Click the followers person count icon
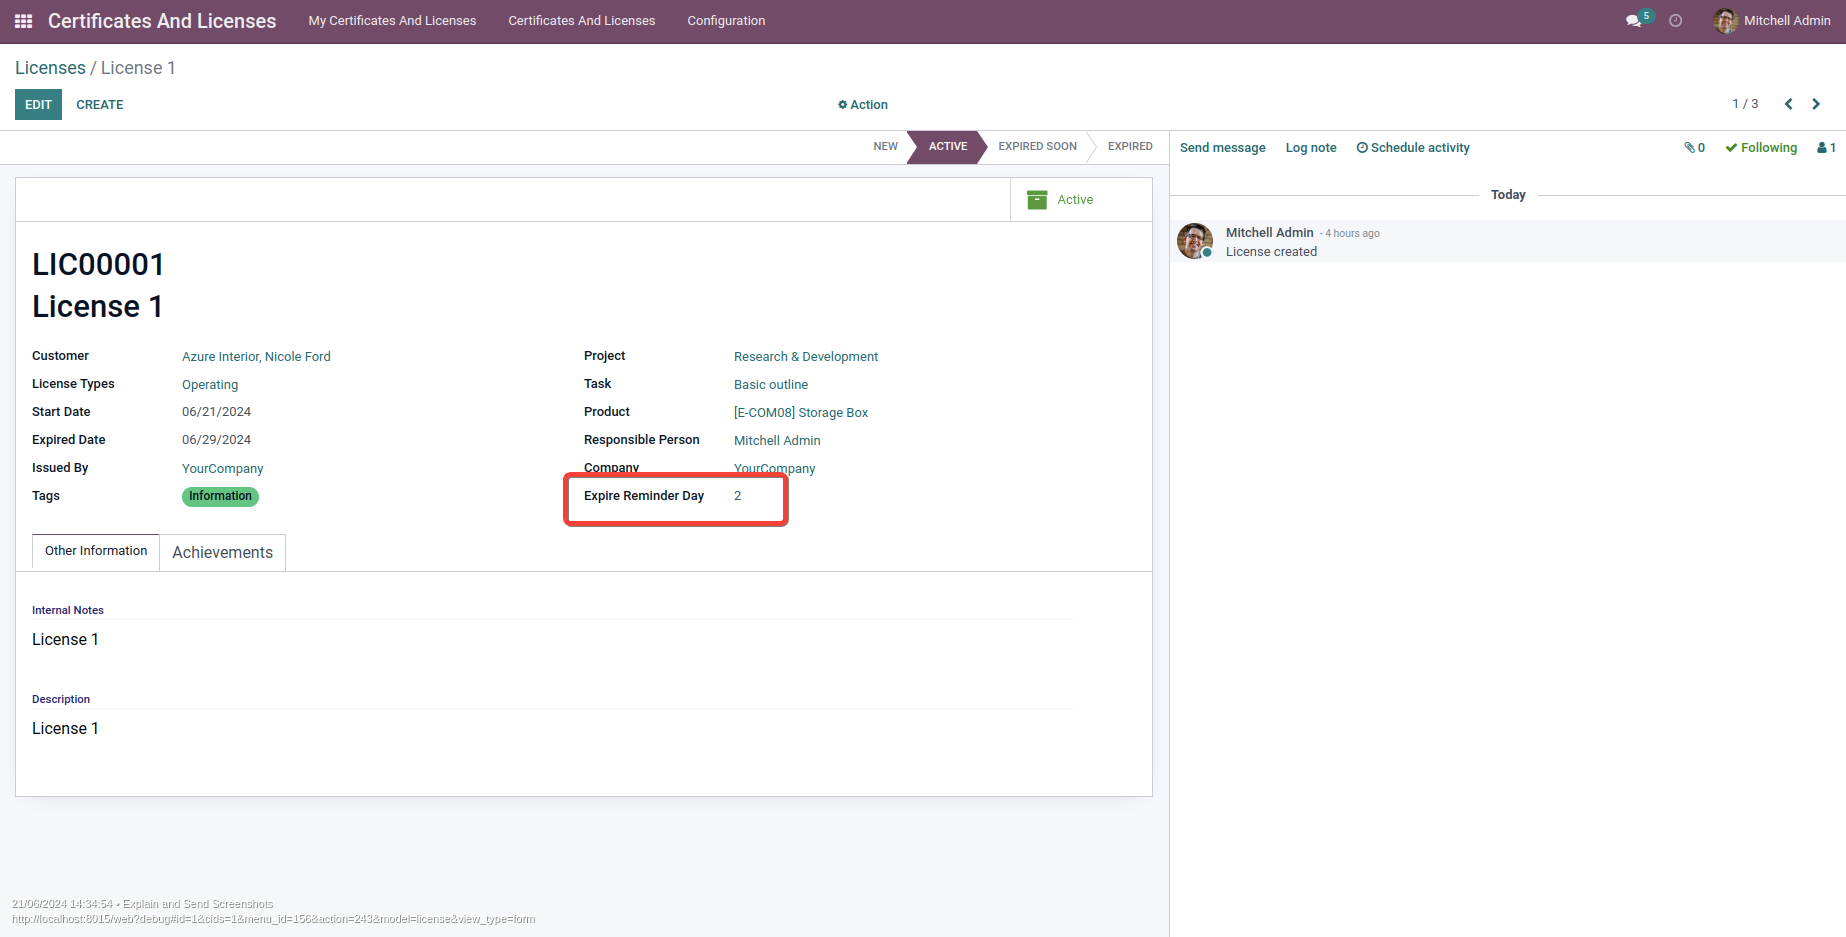Image resolution: width=1846 pixels, height=937 pixels. tap(1826, 148)
